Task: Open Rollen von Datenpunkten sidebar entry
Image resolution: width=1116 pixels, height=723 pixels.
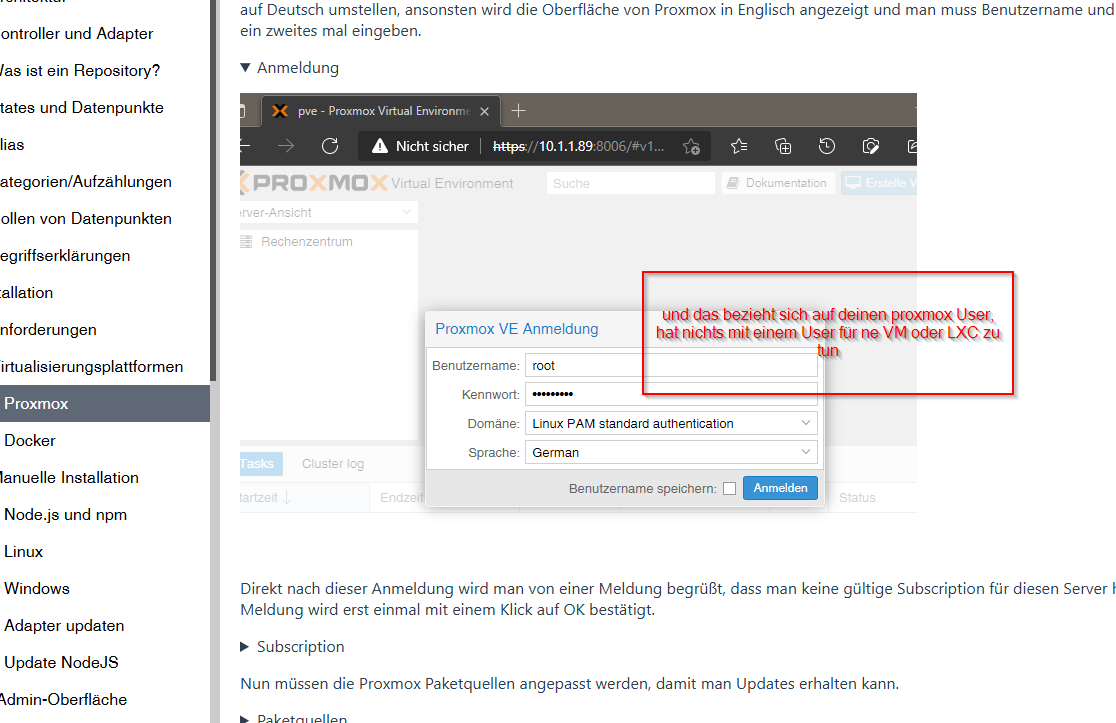Action: click(85, 218)
